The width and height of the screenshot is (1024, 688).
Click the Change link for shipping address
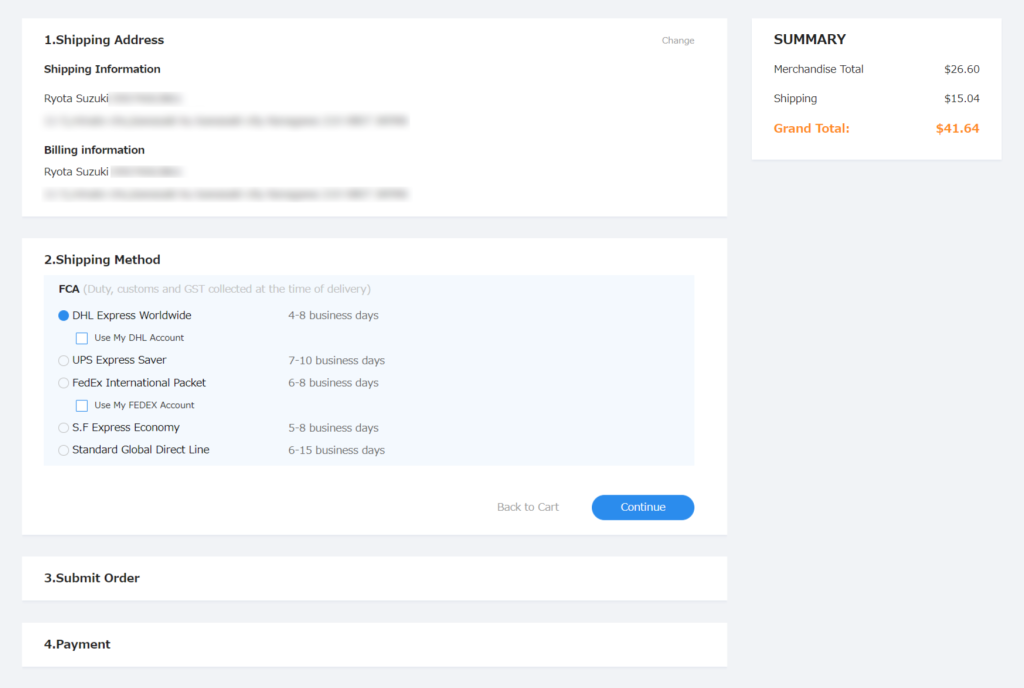coord(677,41)
